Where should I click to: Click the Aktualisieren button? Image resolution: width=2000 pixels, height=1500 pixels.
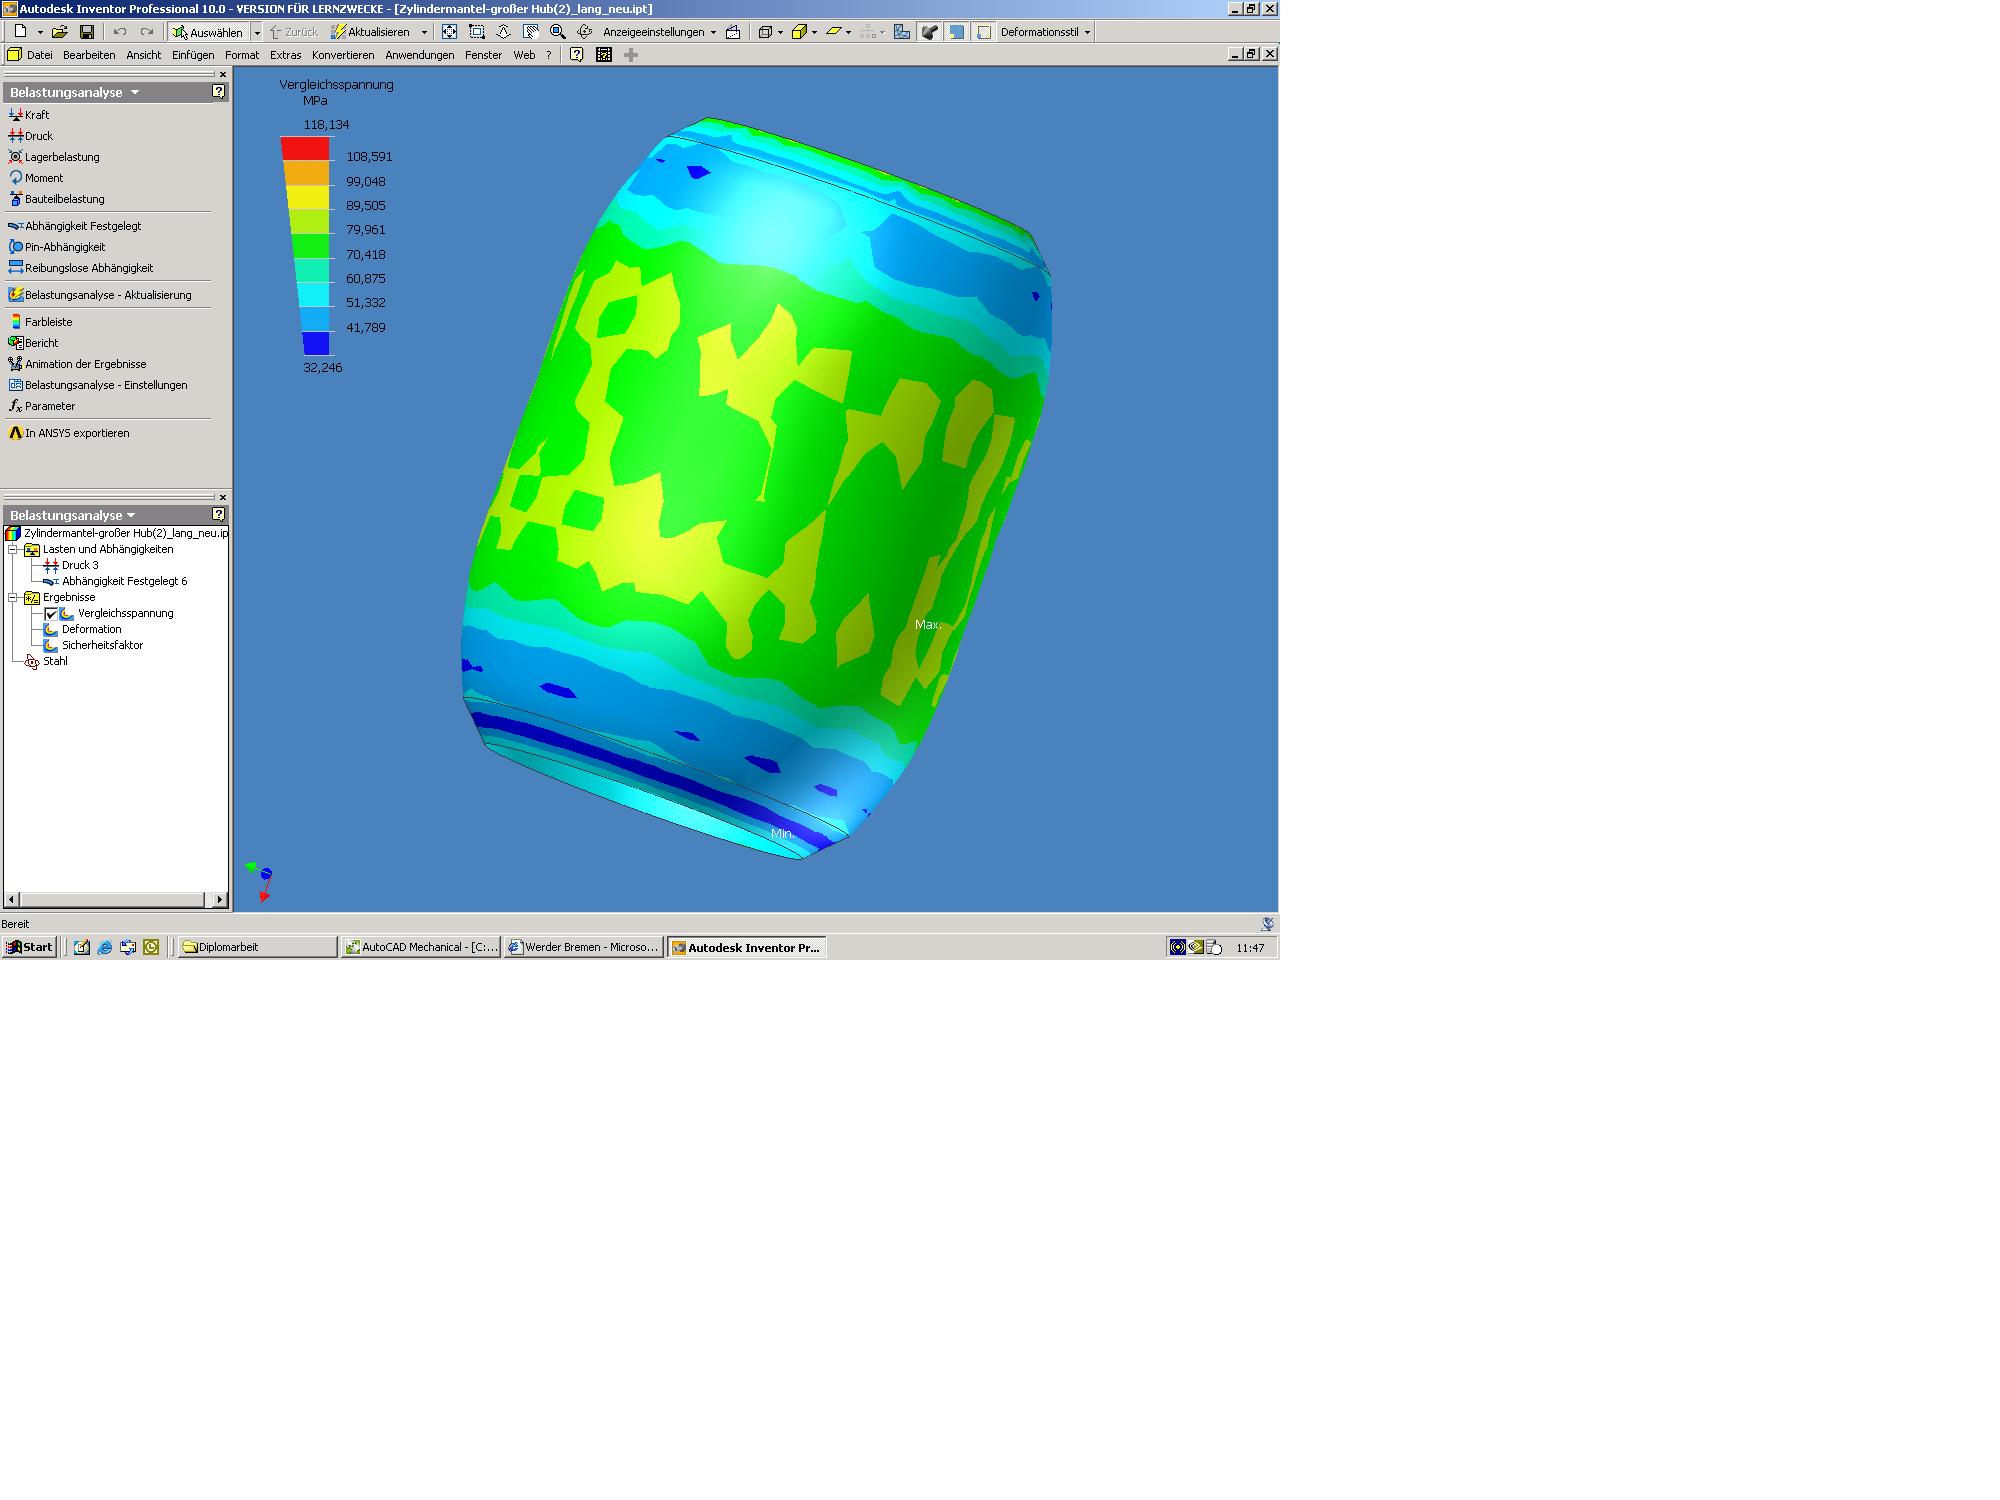371,32
